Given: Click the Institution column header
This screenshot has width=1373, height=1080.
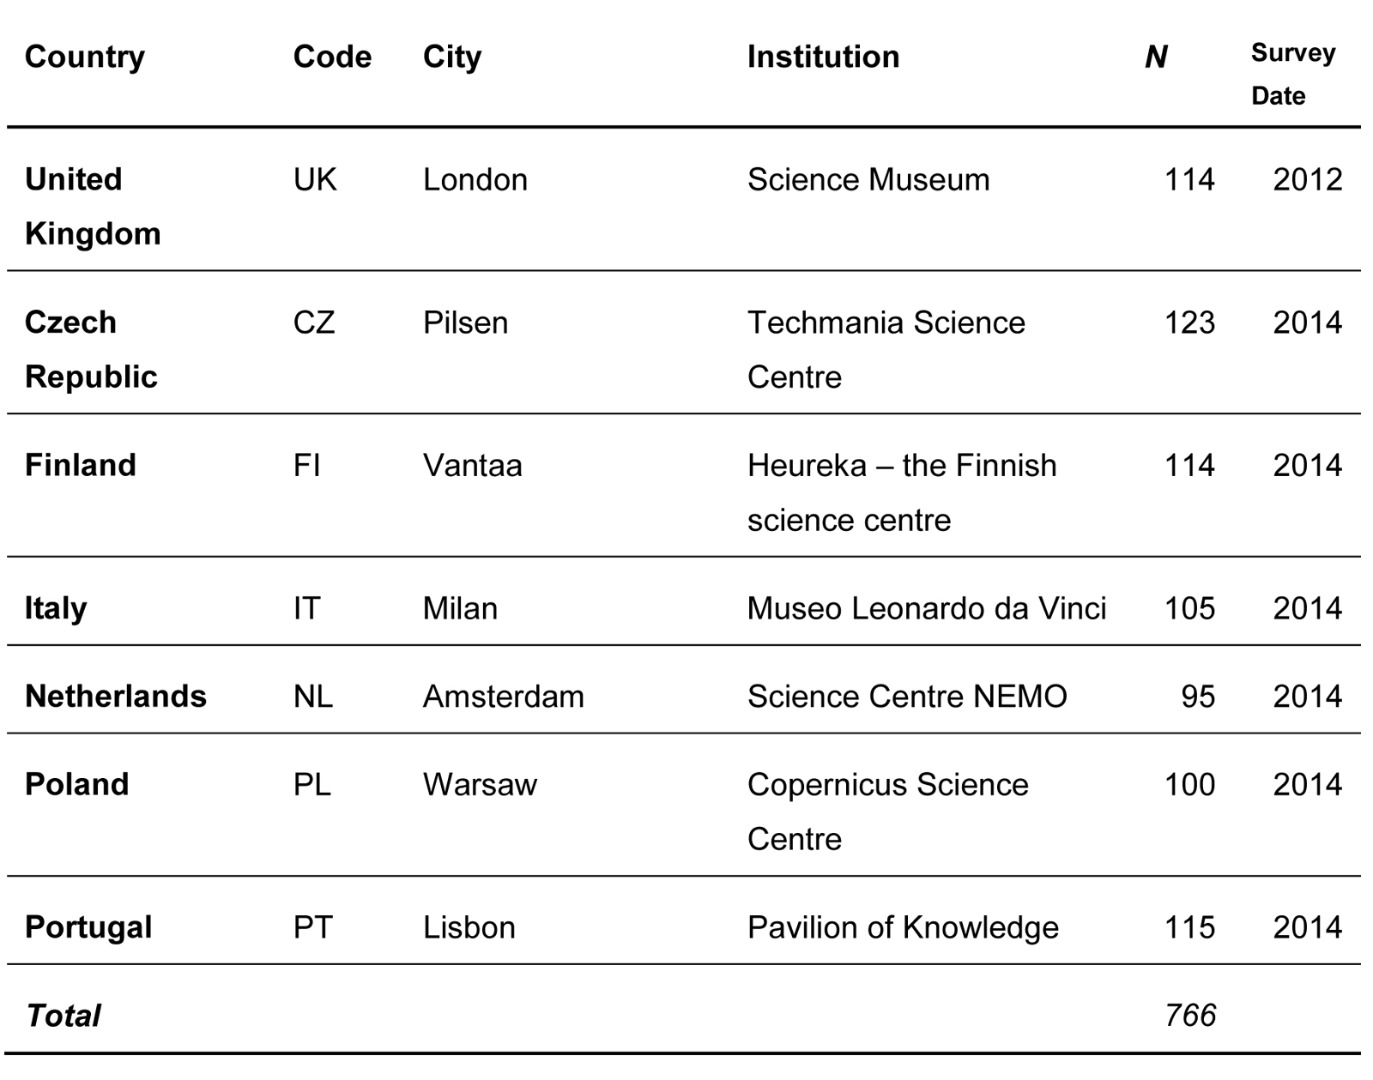Looking at the screenshot, I should point(823,57).
